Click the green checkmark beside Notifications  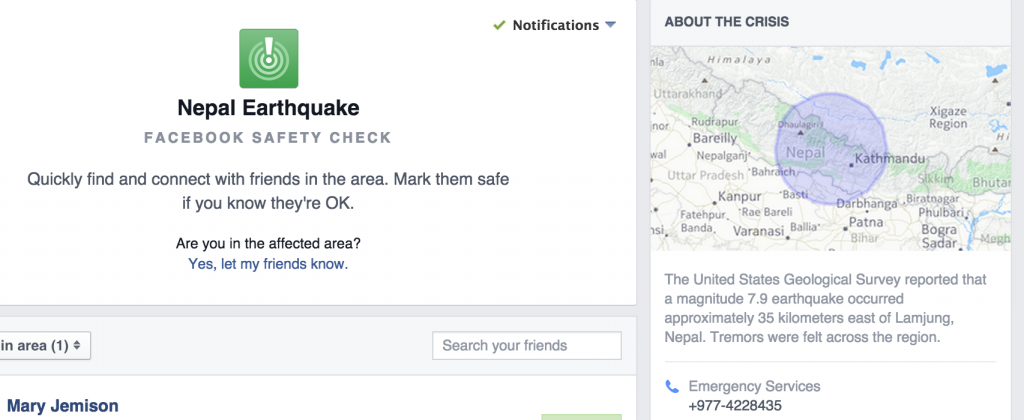tap(500, 25)
